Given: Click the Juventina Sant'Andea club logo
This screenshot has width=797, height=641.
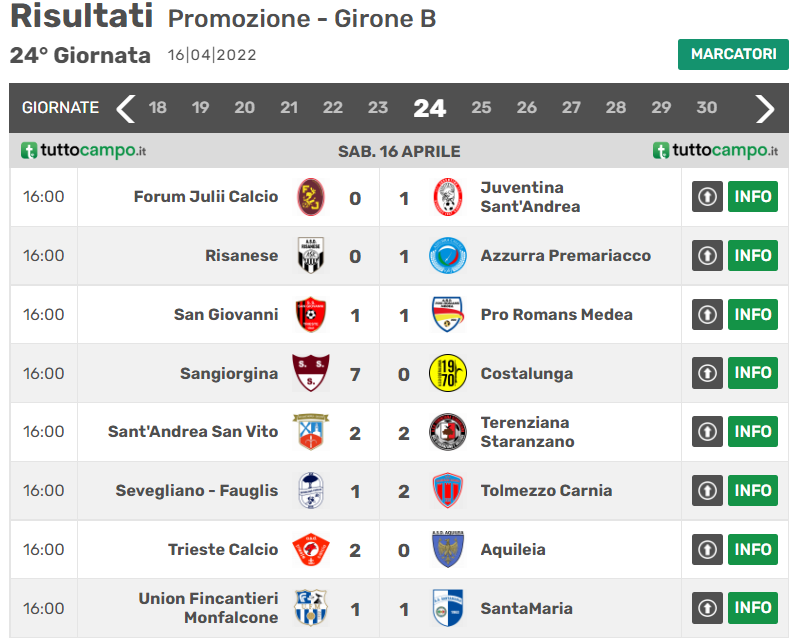Looking at the screenshot, I should [x=448, y=197].
